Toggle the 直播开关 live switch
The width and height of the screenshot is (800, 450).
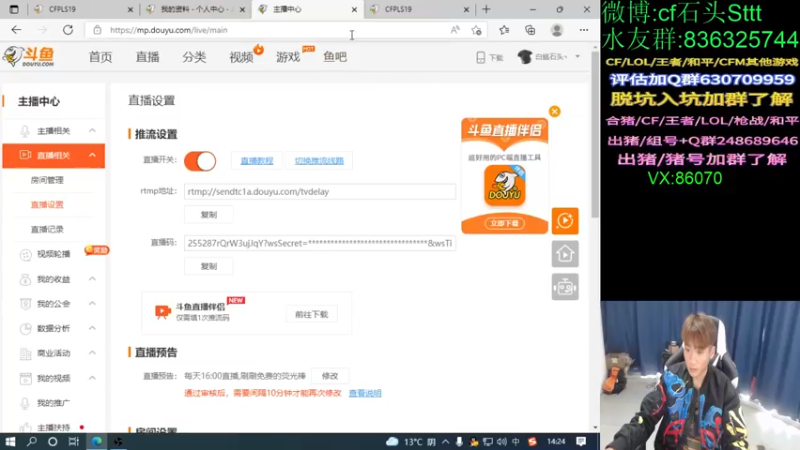point(200,161)
